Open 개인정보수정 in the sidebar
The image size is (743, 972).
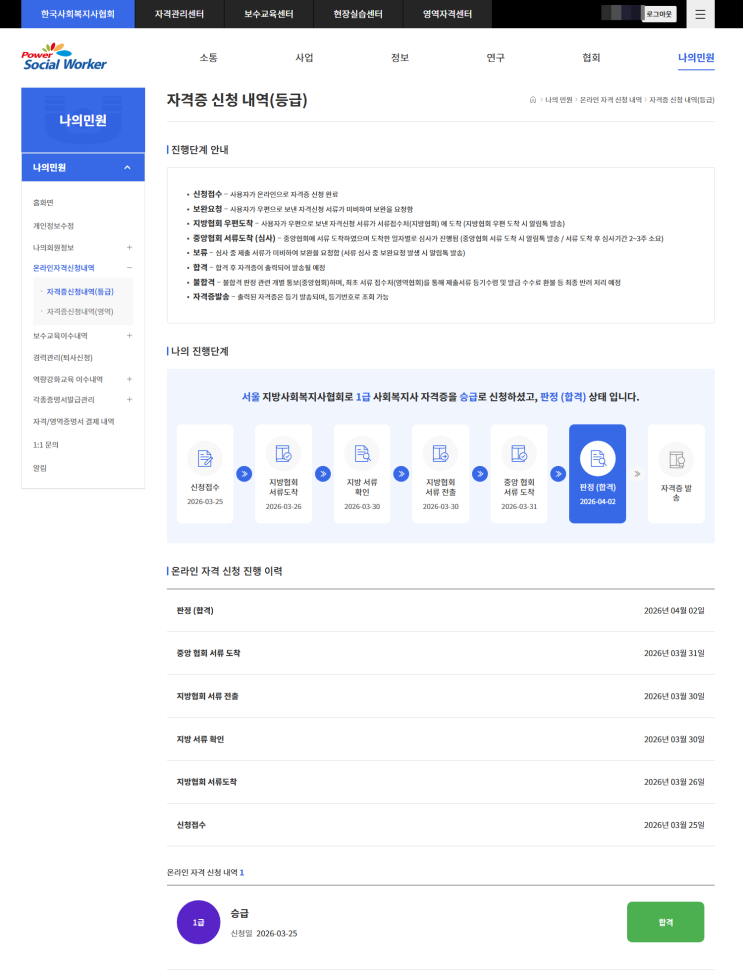click(x=53, y=226)
